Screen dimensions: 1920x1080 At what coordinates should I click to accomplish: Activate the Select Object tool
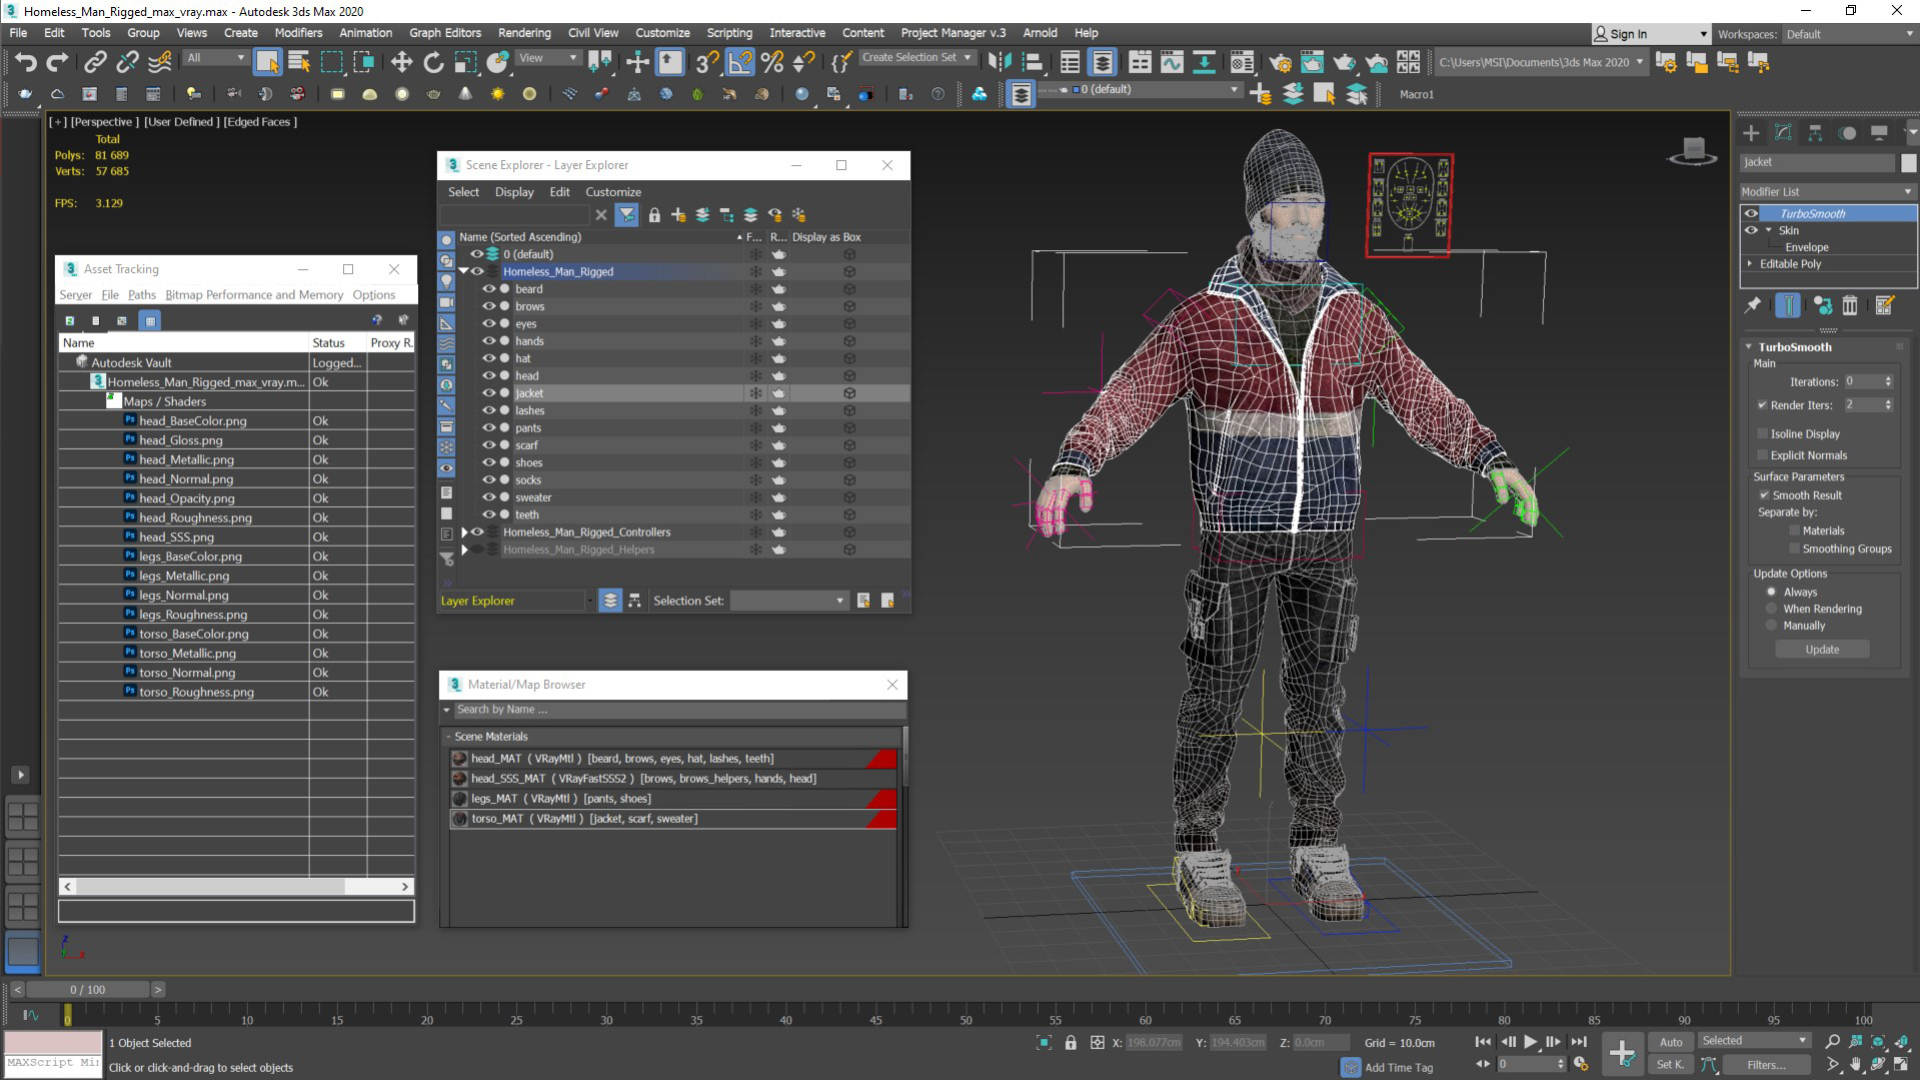tap(267, 62)
